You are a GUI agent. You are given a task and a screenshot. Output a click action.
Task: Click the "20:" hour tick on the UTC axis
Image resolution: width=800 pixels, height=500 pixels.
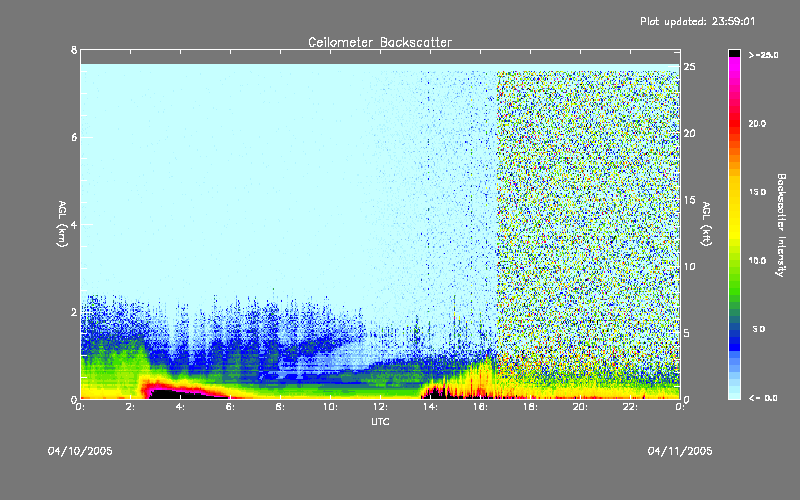point(581,407)
